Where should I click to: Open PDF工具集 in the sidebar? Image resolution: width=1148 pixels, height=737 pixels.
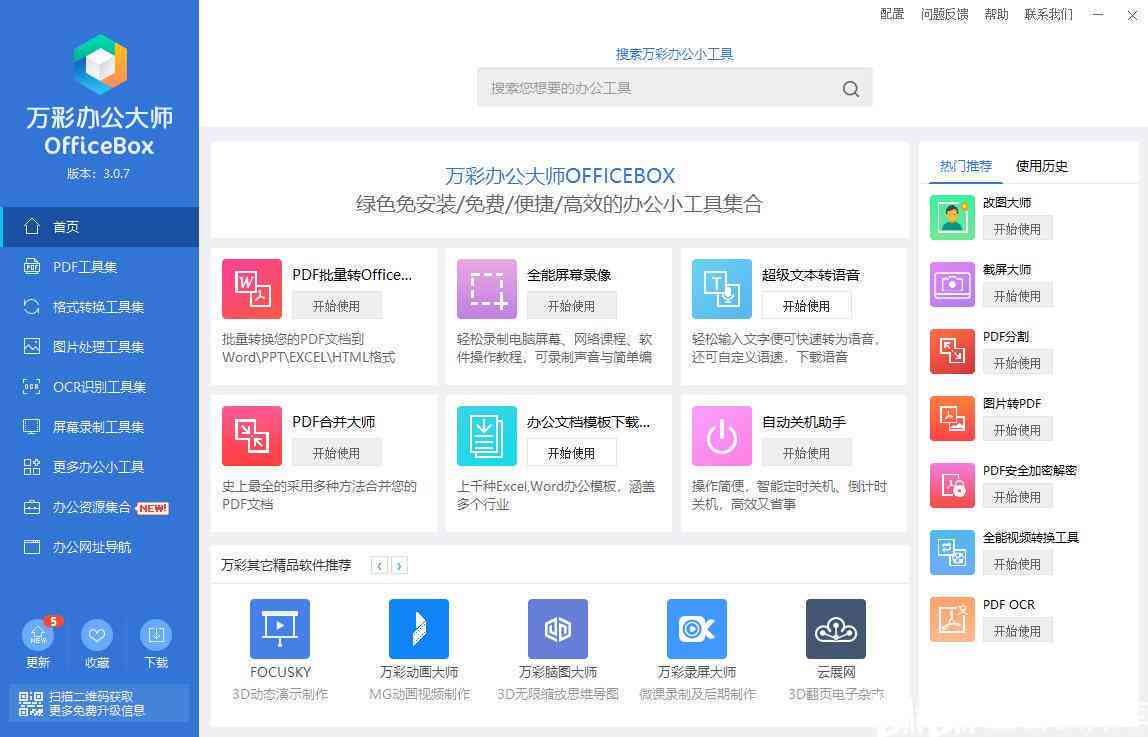point(100,267)
